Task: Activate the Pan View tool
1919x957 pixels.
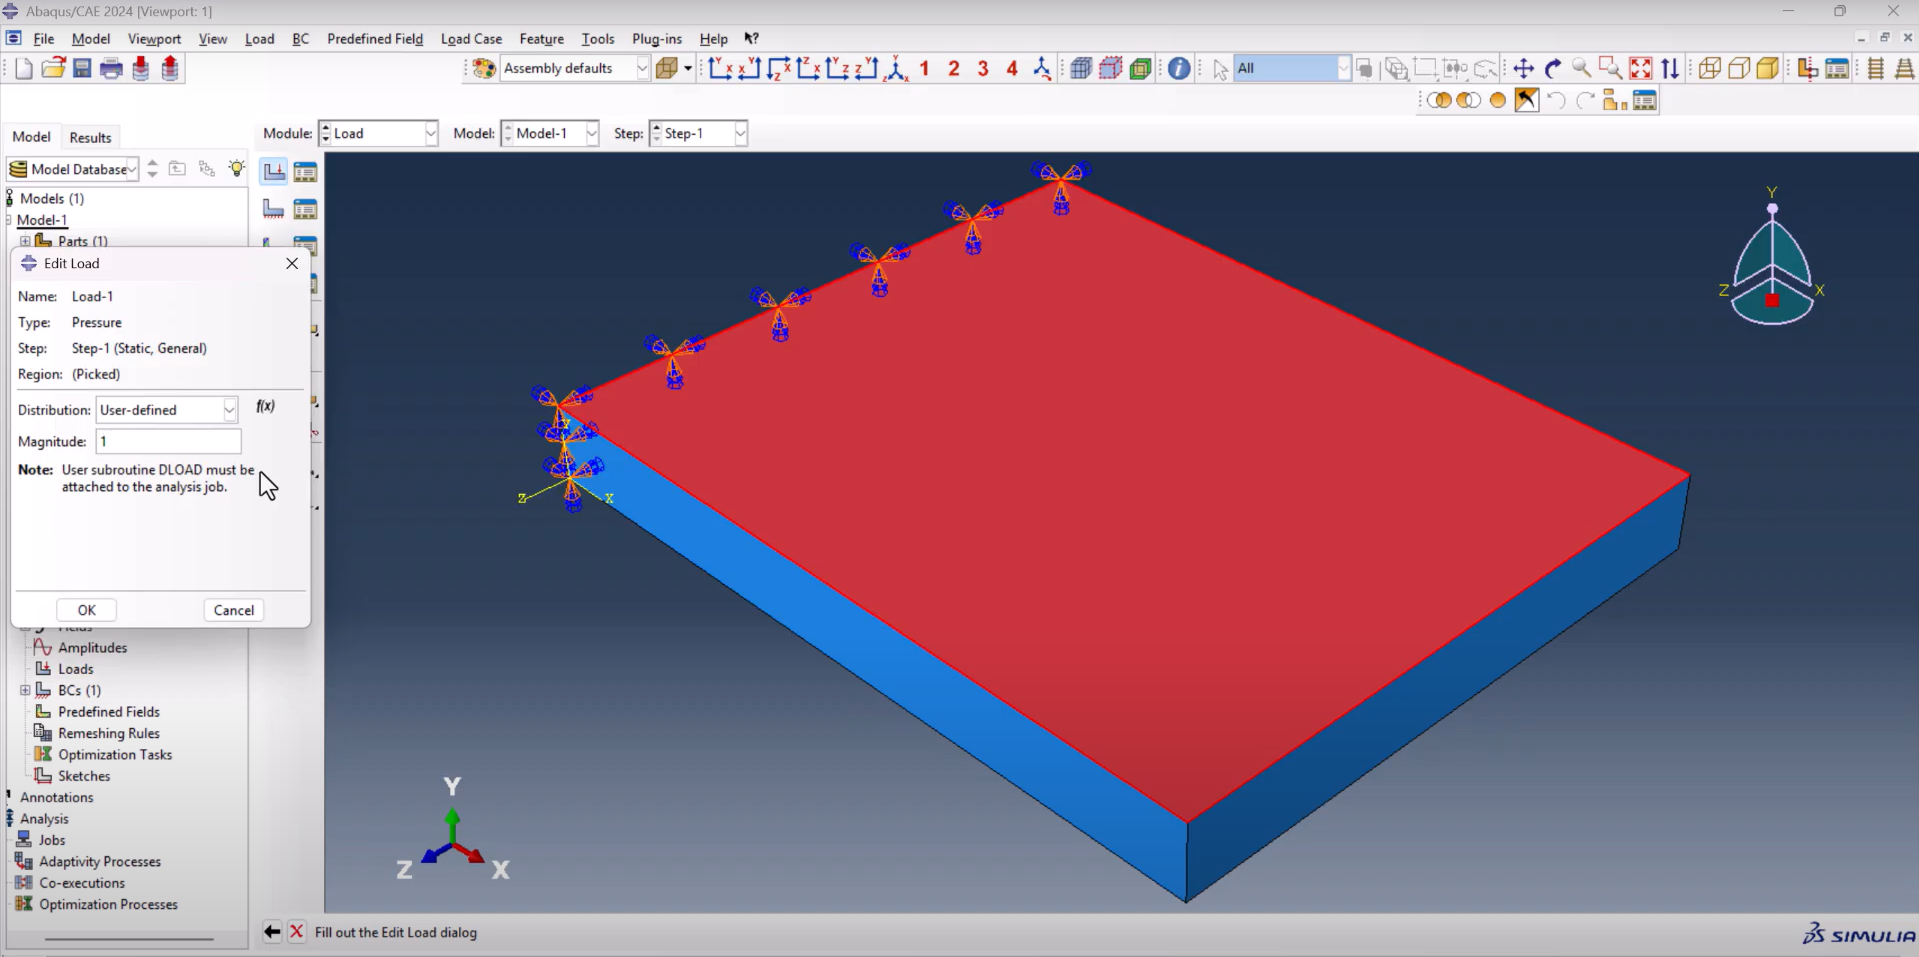Action: pyautogui.click(x=1523, y=68)
